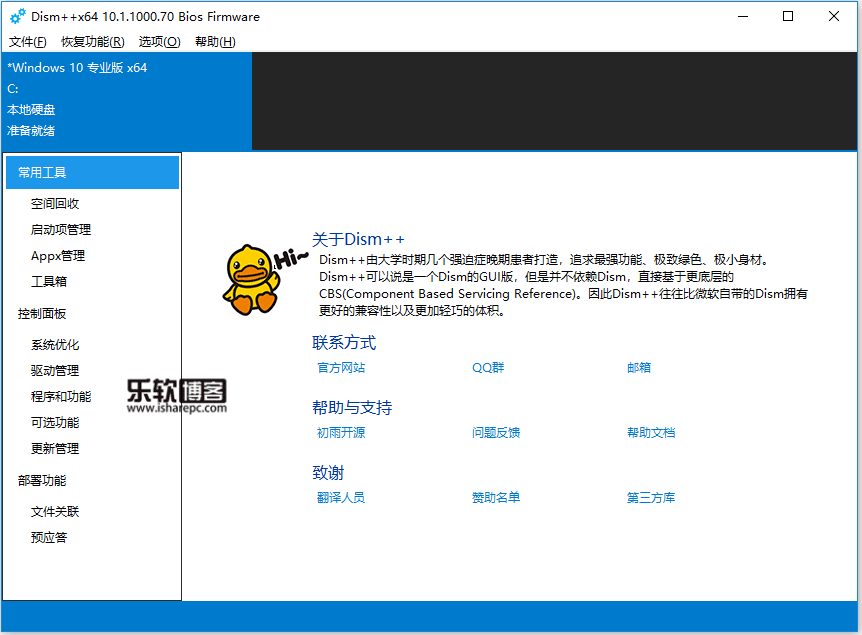The width and height of the screenshot is (862, 635).
Task: Click the QQ群 link
Action: [x=488, y=368]
